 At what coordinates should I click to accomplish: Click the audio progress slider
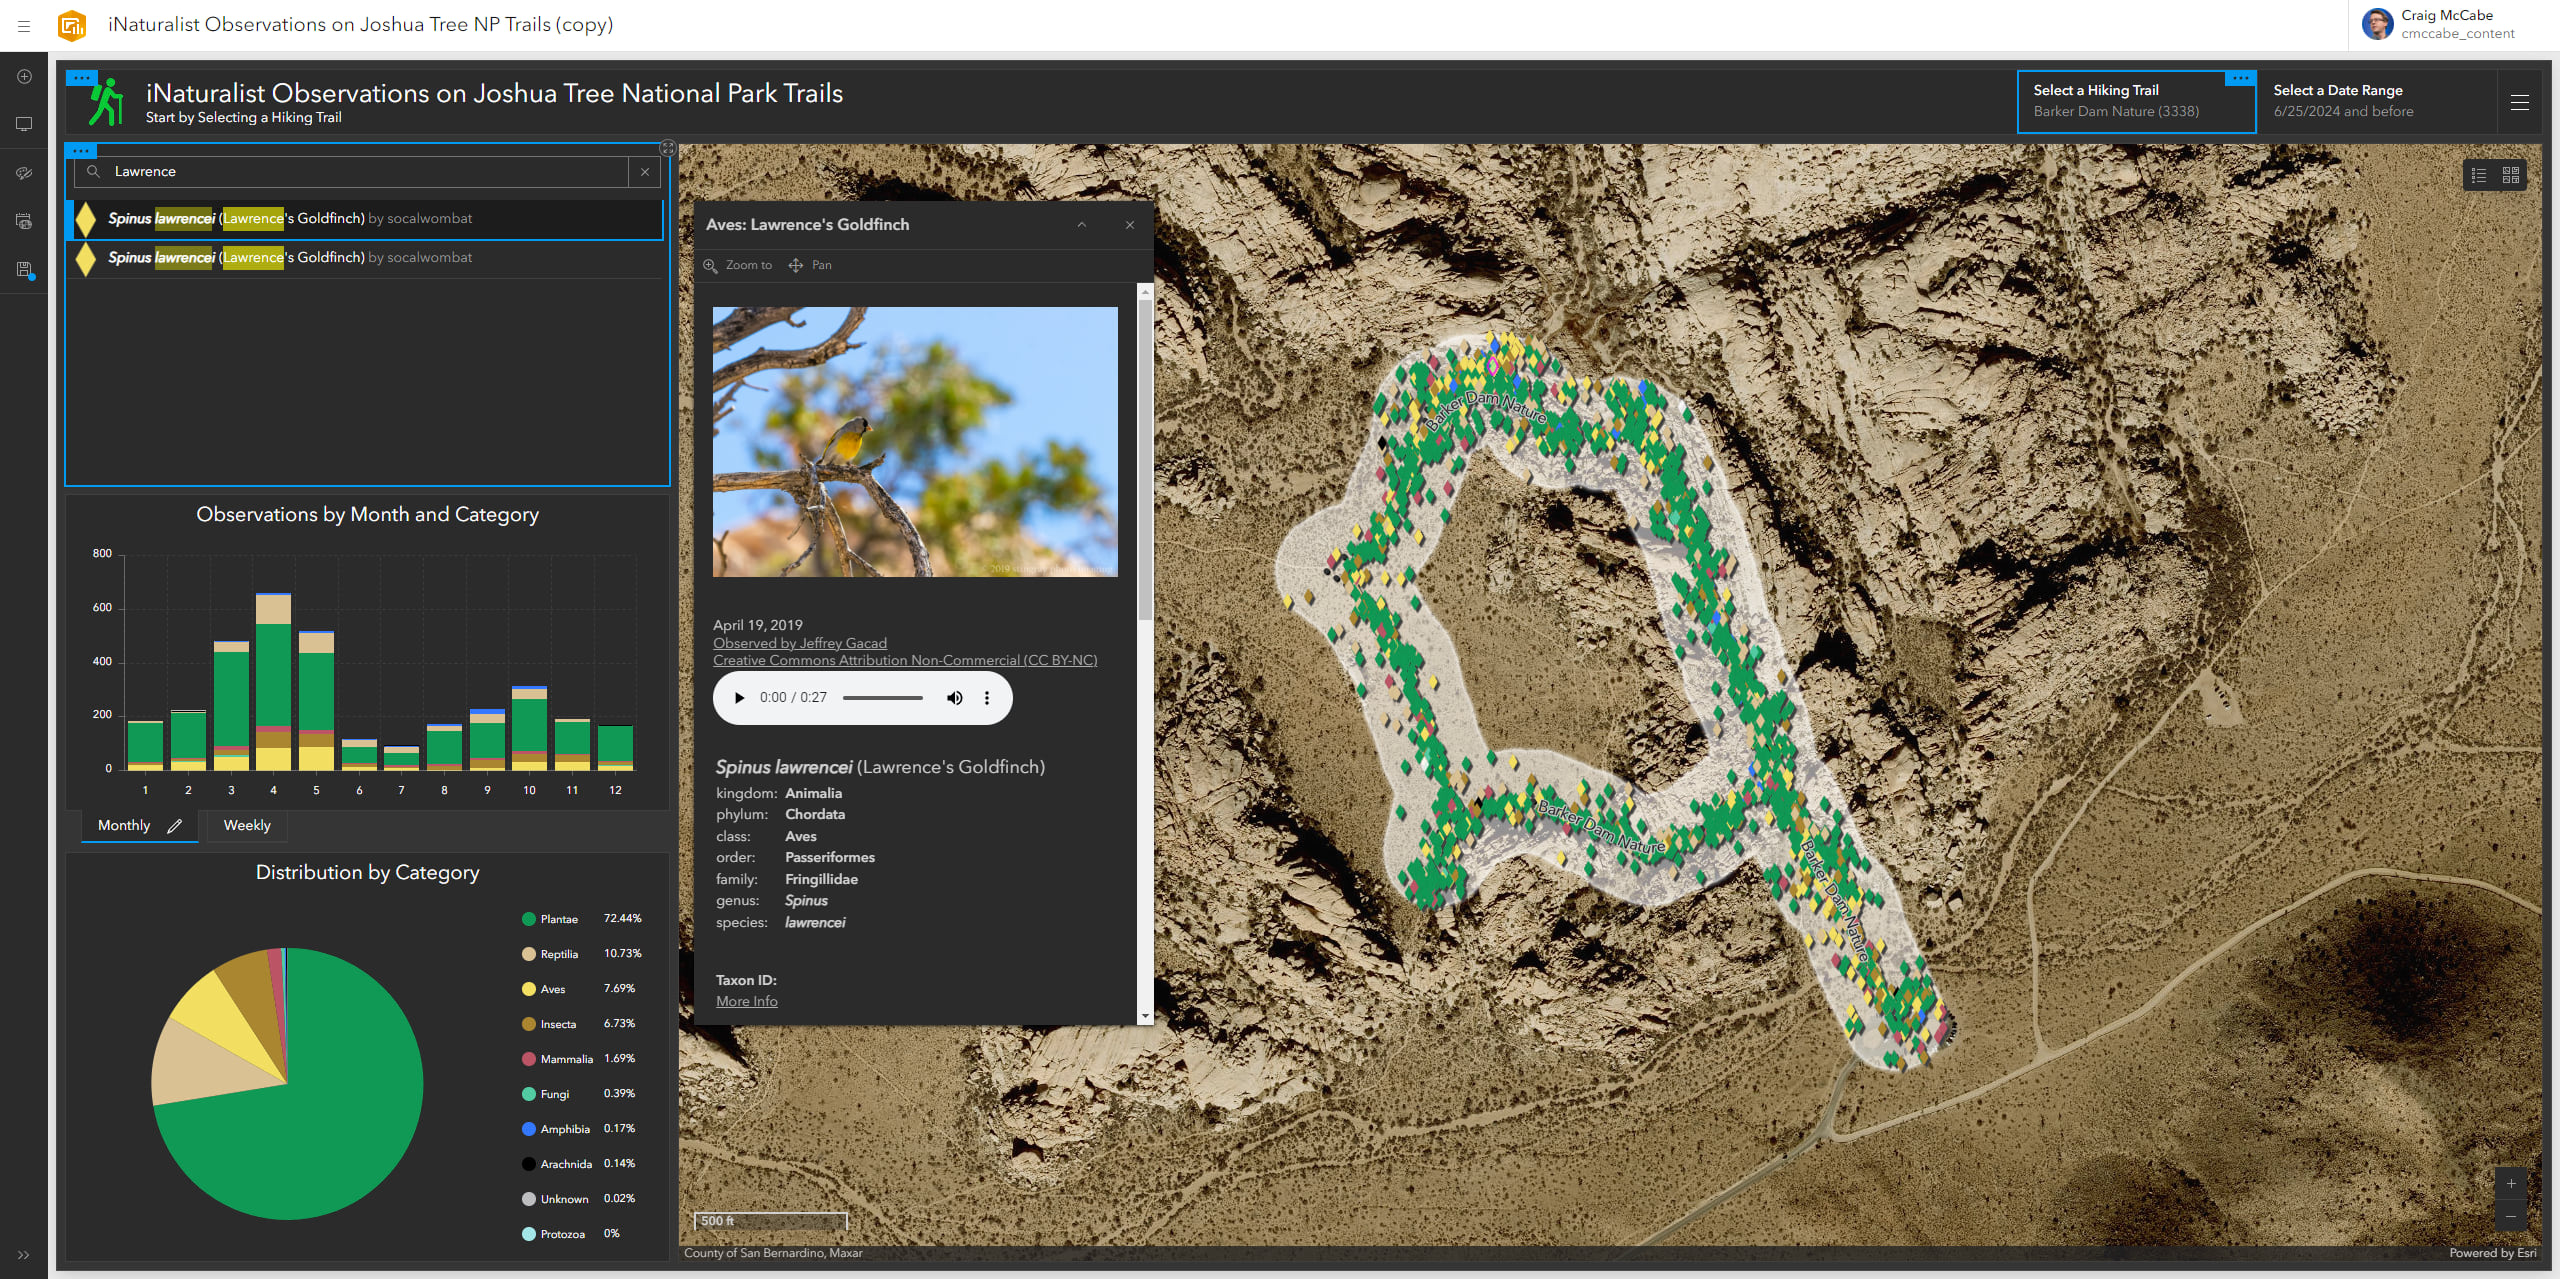(x=882, y=698)
